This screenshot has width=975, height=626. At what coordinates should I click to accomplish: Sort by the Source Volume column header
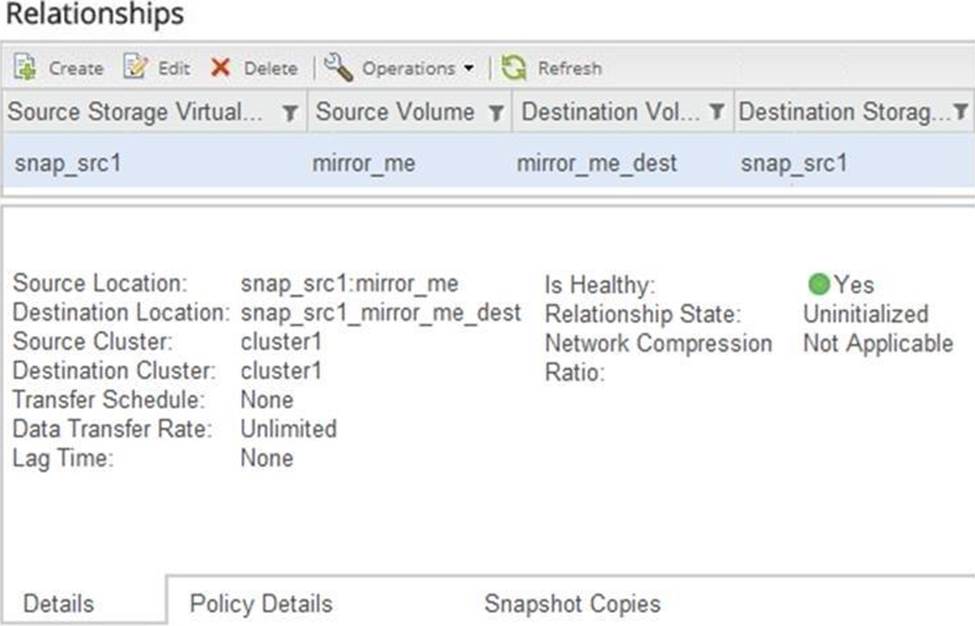(x=395, y=112)
